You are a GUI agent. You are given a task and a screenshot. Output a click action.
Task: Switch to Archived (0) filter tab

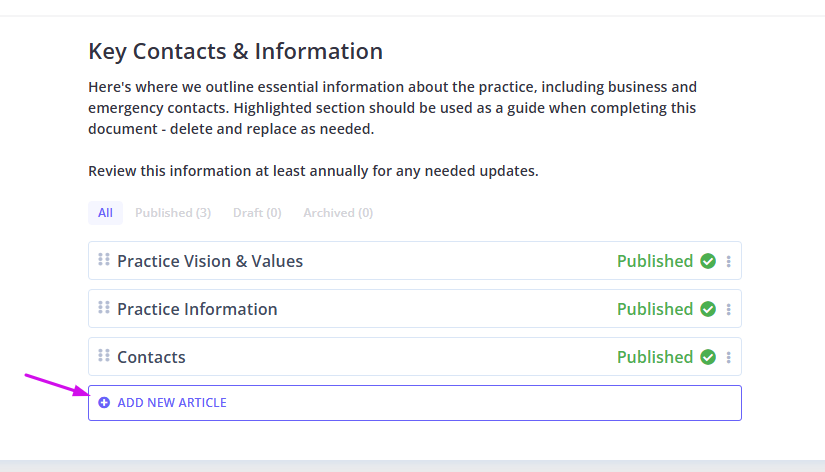click(x=338, y=213)
